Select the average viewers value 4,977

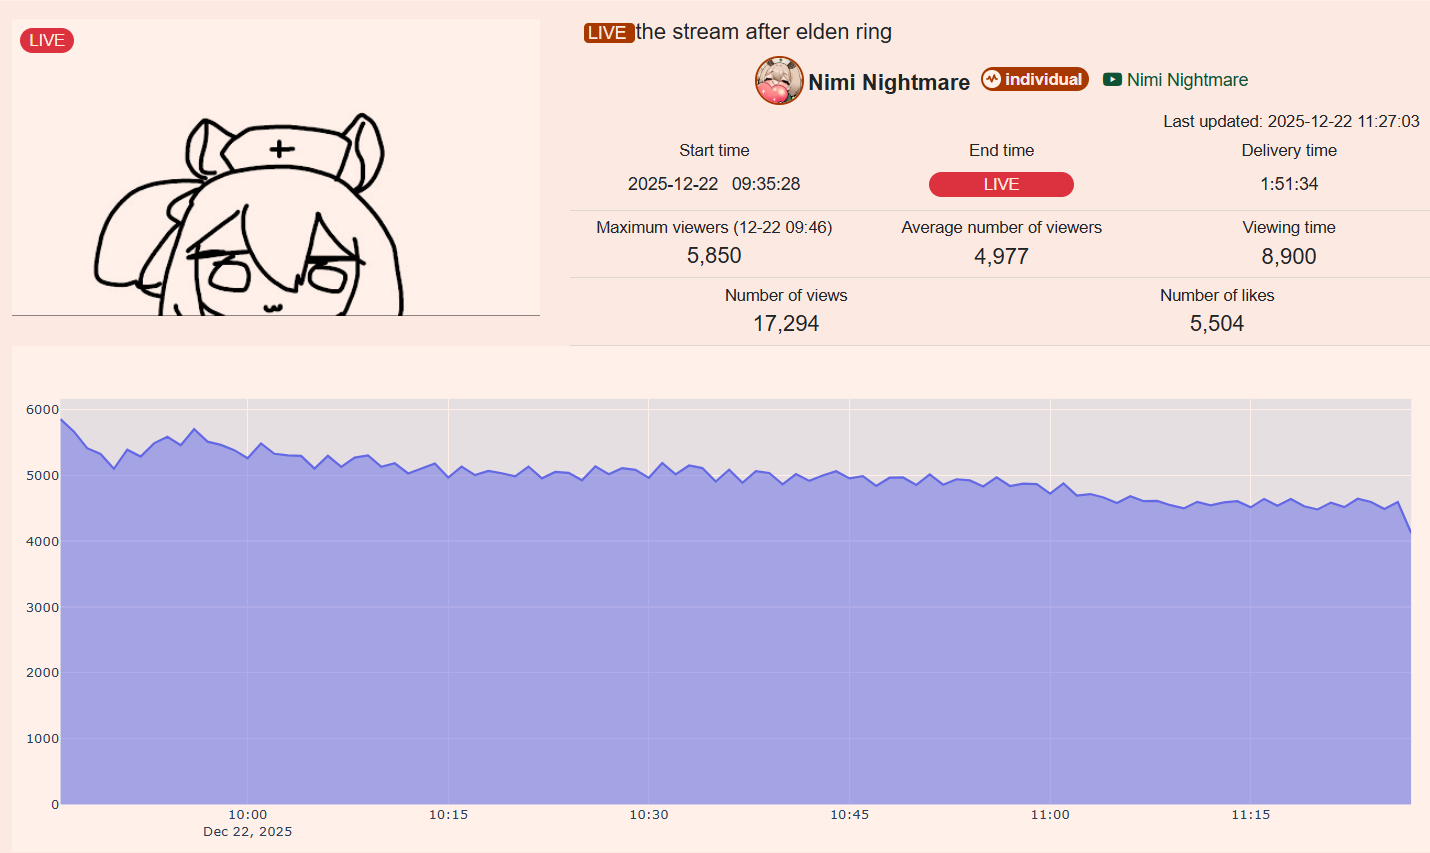coord(1001,256)
